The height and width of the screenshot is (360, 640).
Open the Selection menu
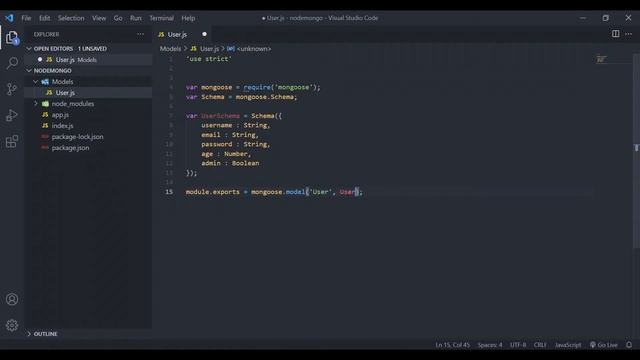pyautogui.click(x=71, y=18)
